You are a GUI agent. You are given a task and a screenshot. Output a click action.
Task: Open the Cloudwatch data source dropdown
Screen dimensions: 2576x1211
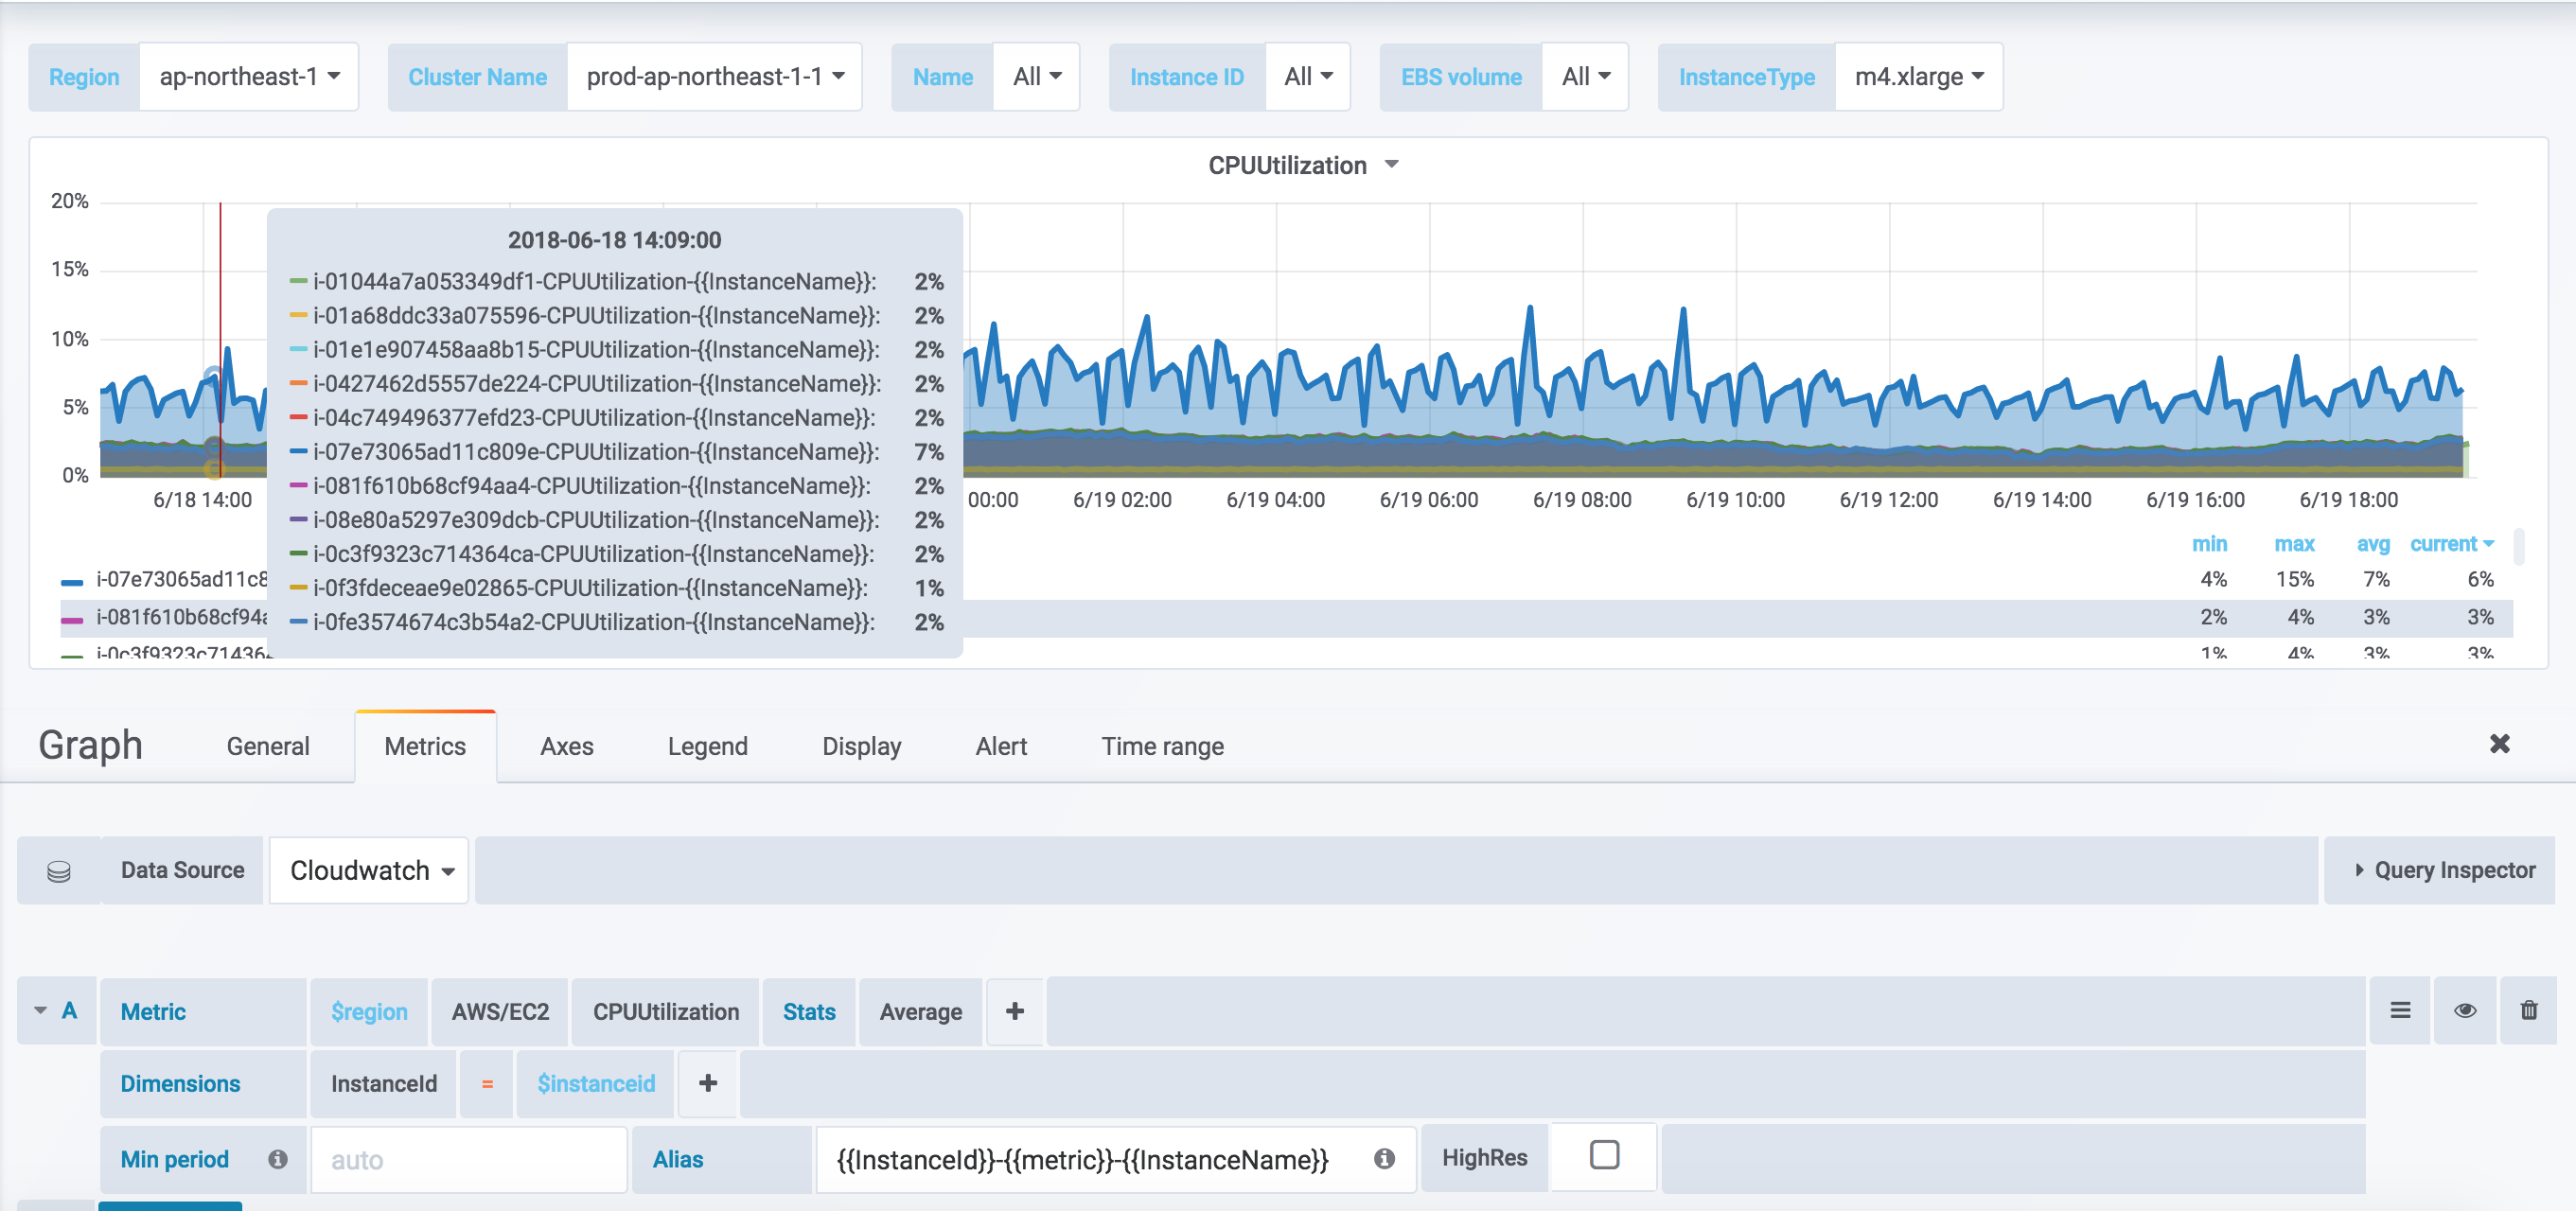370,870
